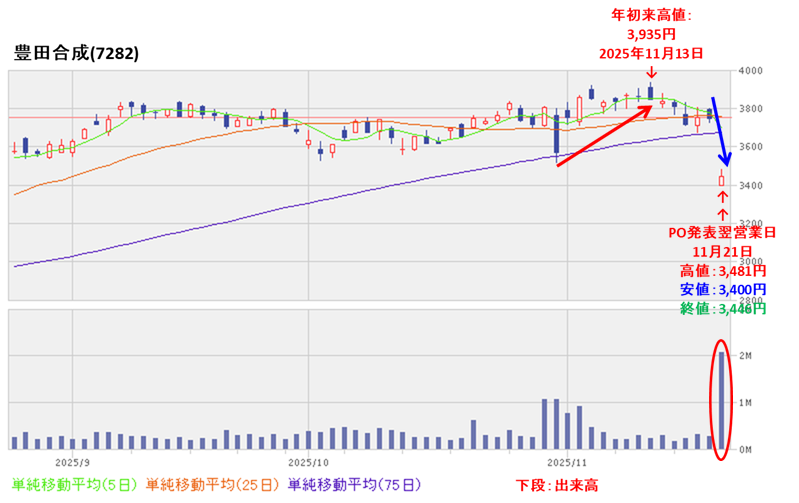
Task: Click the PO発表翌営業日 label
Action: tap(722, 233)
